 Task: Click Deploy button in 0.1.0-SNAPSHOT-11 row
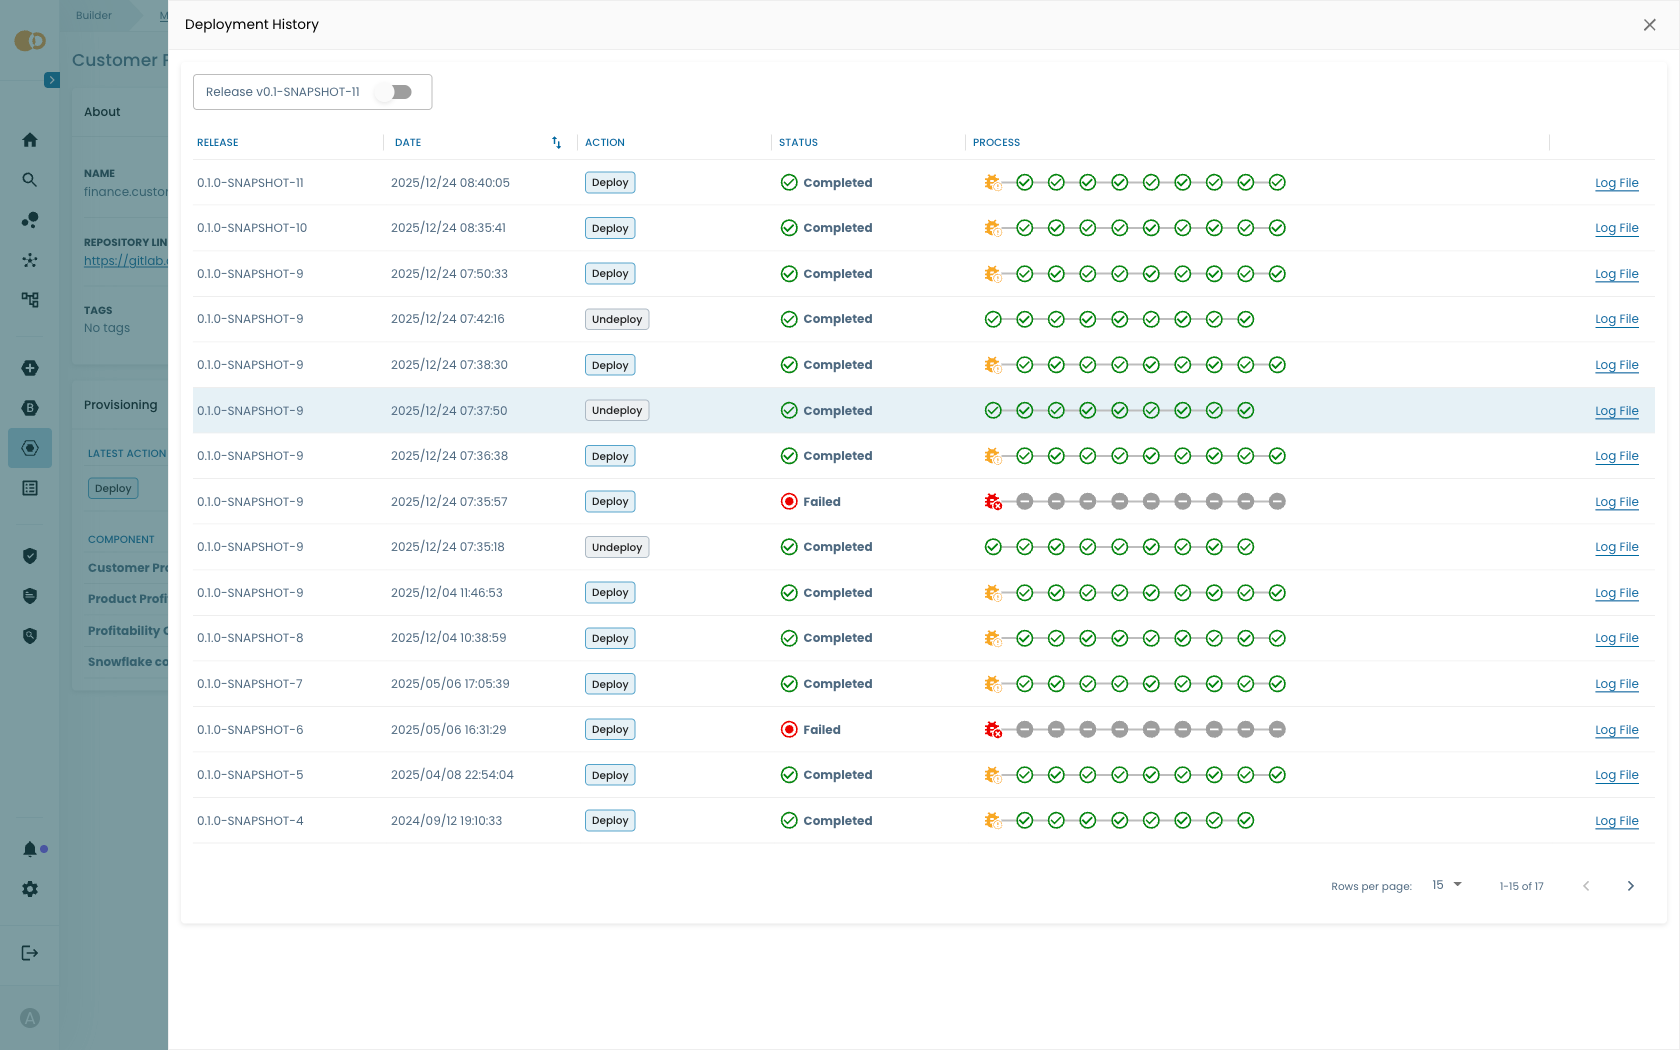610,183
